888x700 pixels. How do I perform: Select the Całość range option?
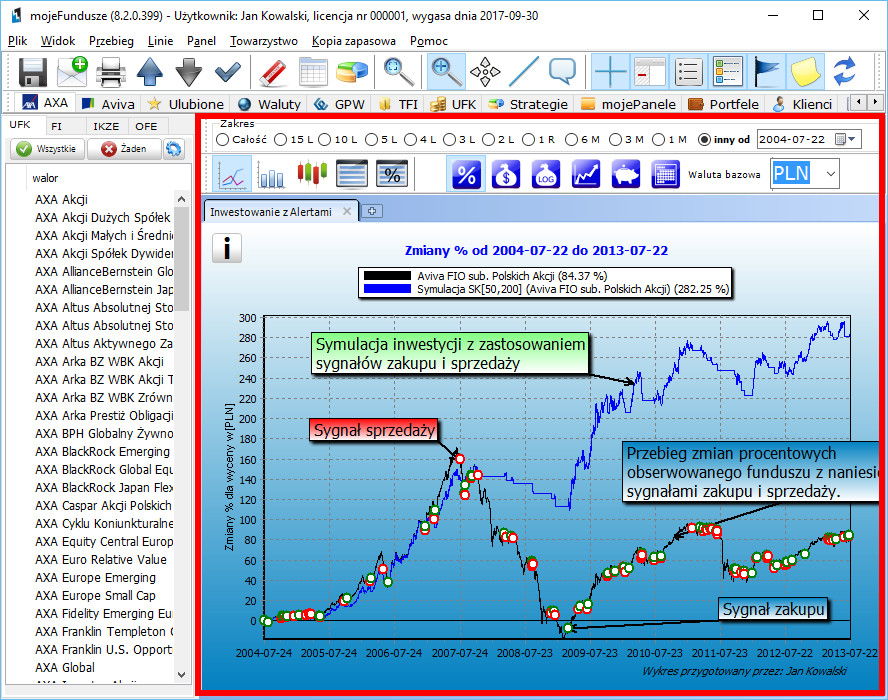tap(222, 139)
